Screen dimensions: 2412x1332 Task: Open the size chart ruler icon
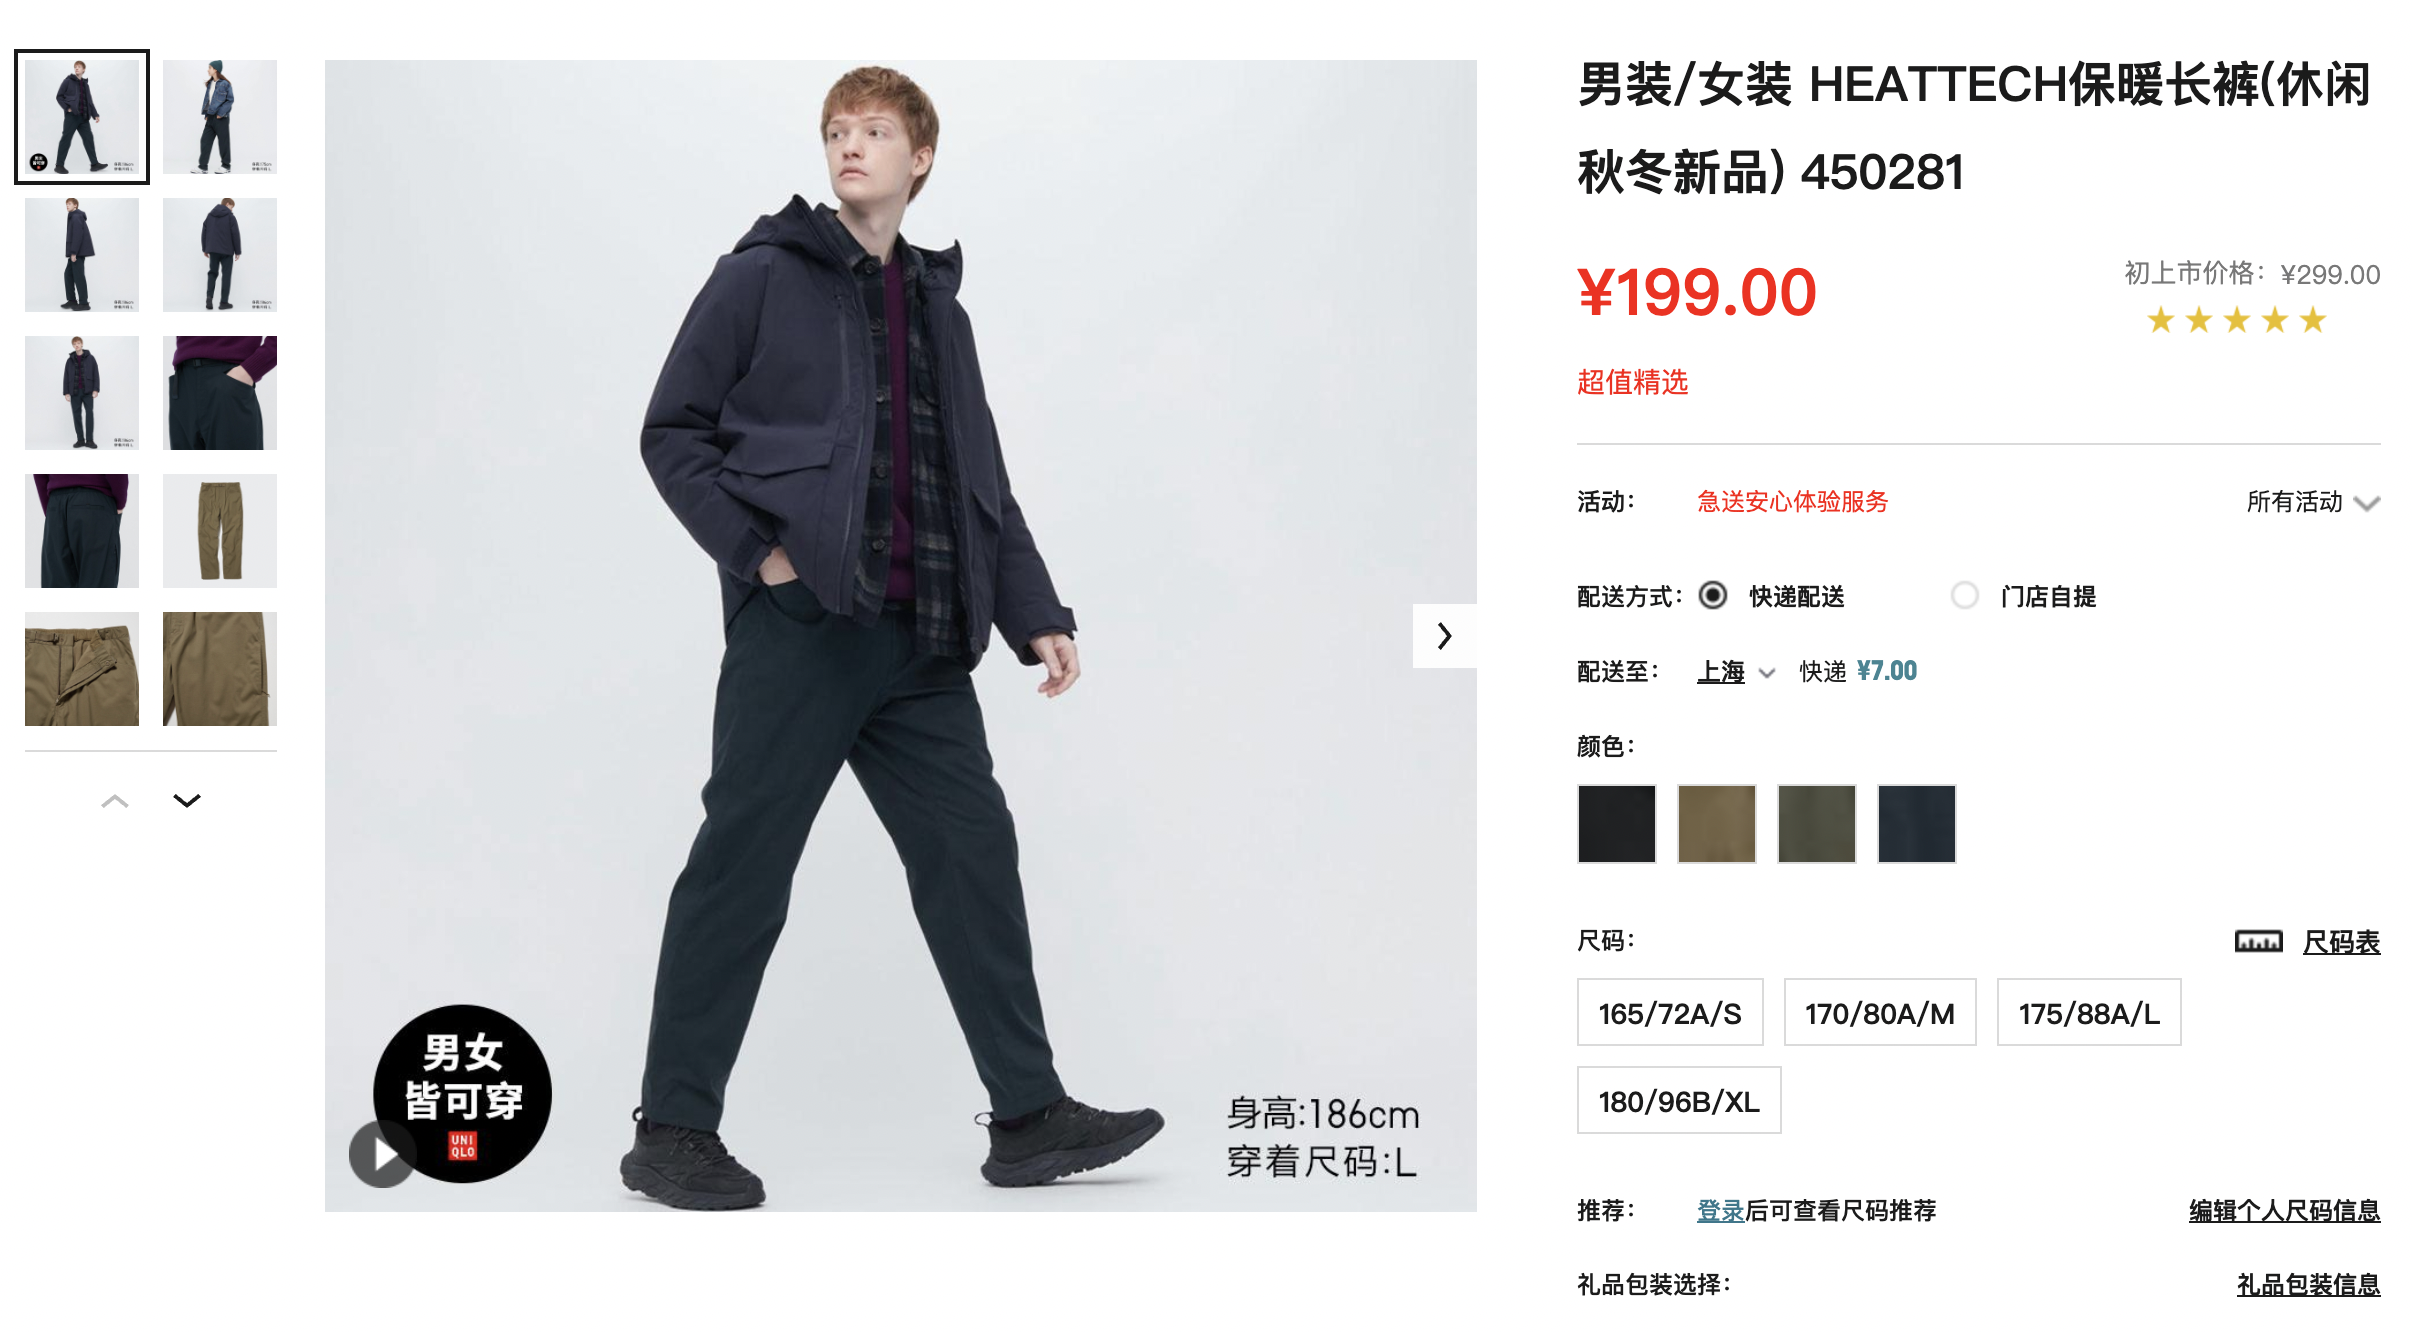pos(2258,941)
